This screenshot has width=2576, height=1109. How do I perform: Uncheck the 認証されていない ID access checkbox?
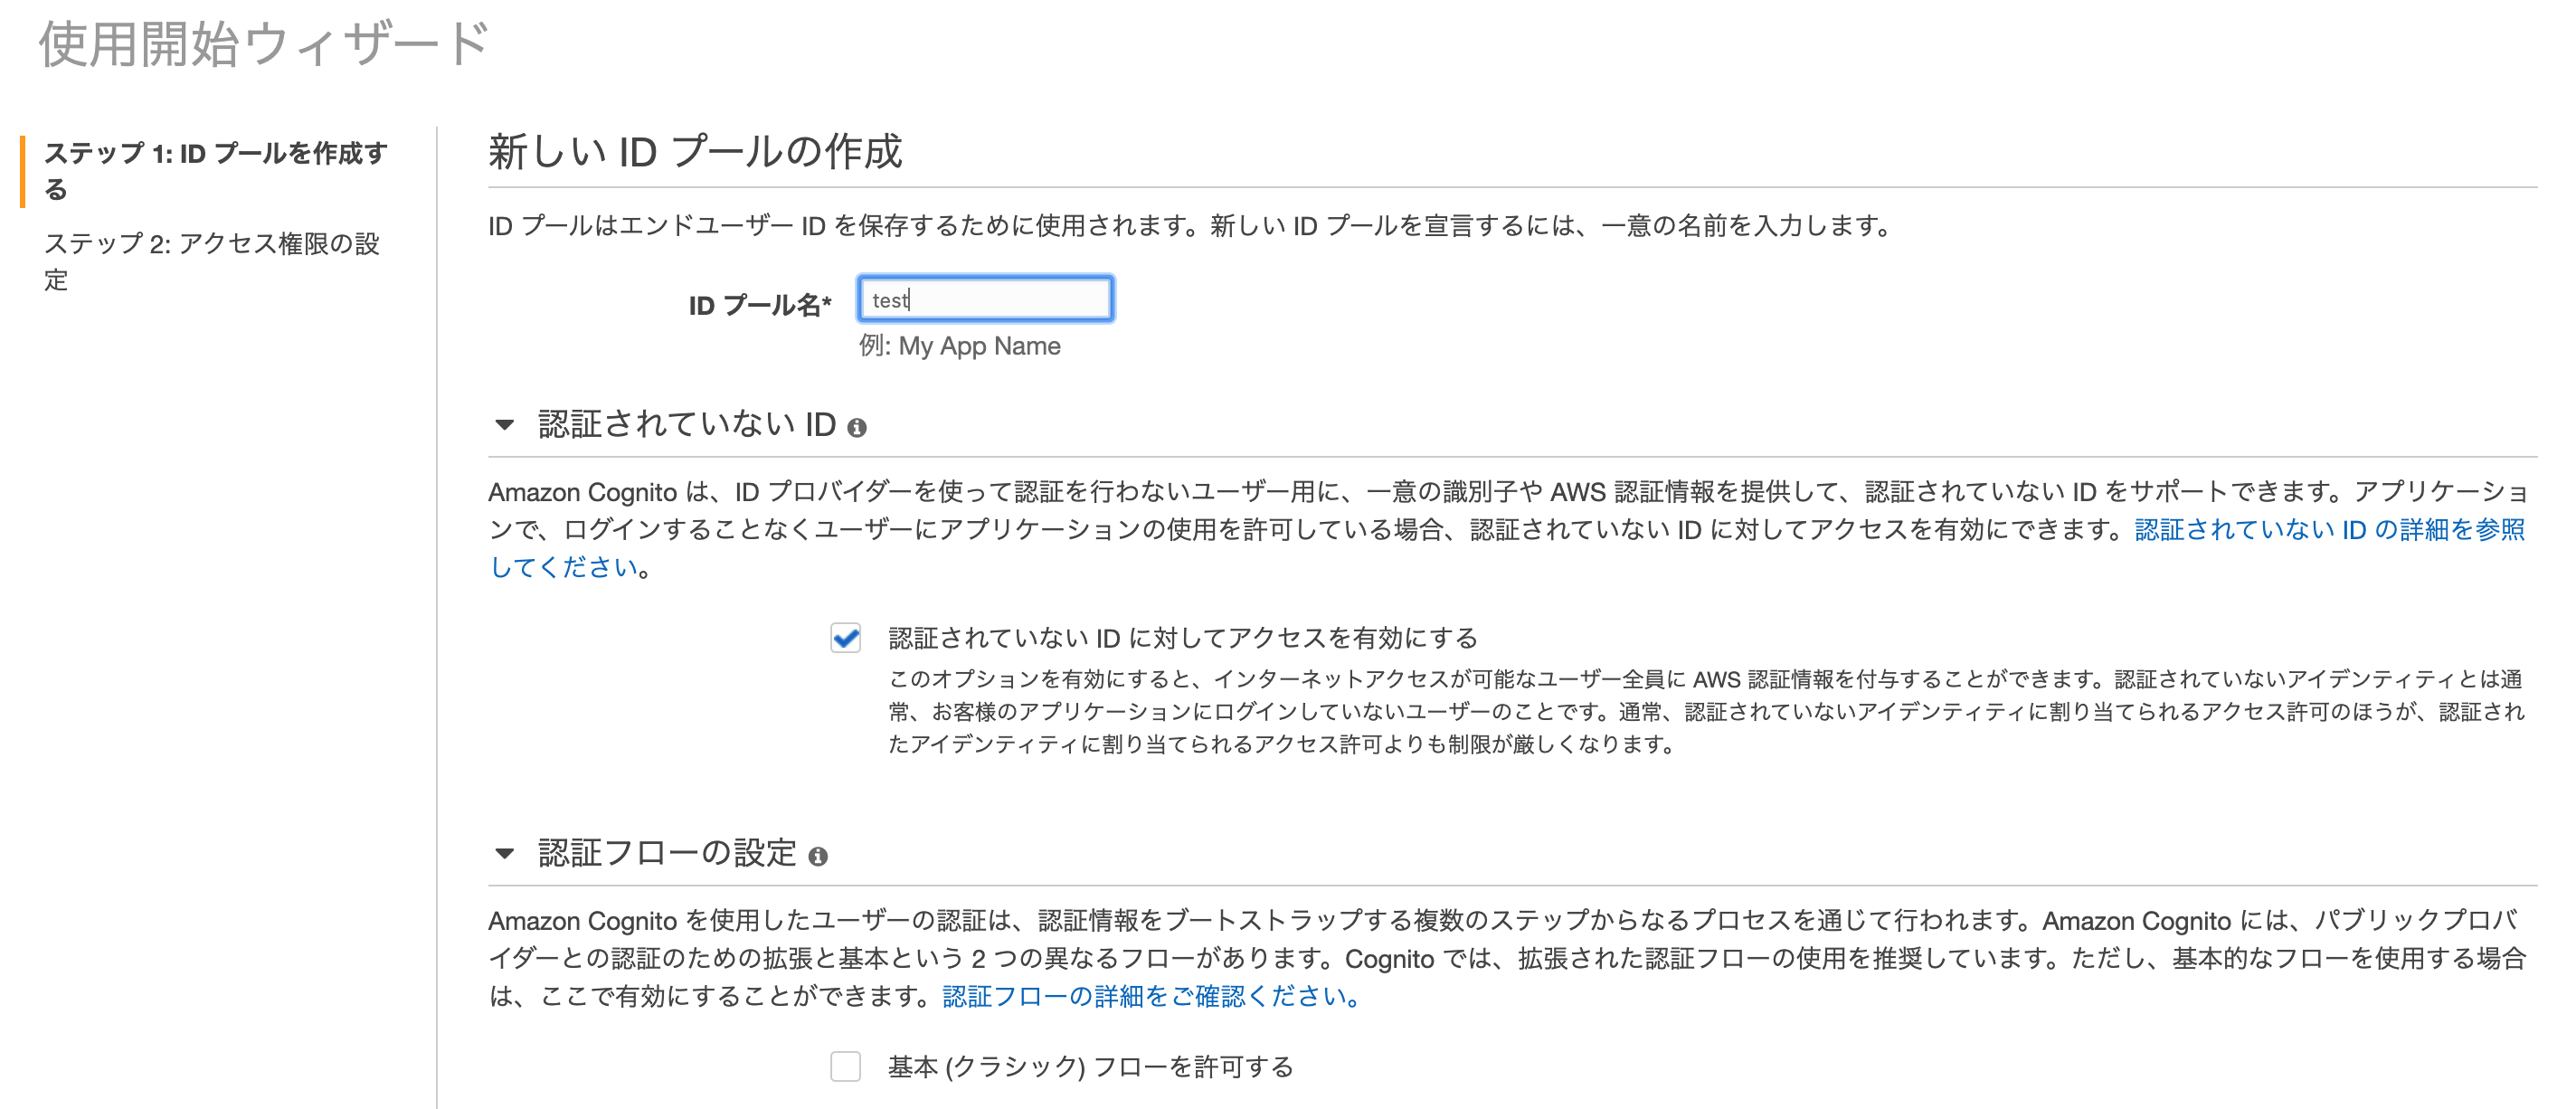coord(846,638)
